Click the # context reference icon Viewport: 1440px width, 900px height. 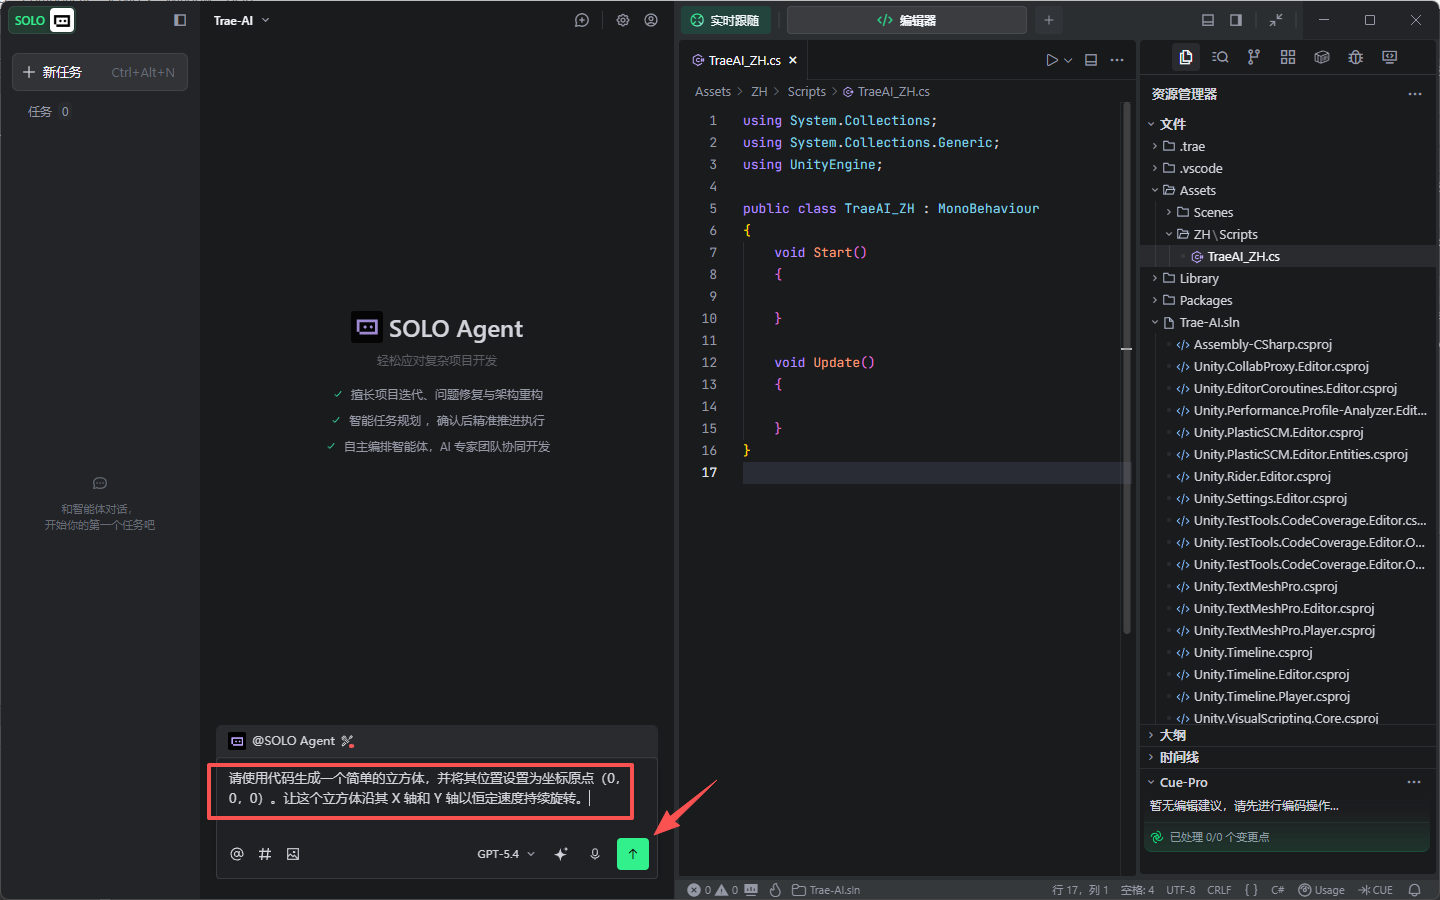[x=265, y=854]
